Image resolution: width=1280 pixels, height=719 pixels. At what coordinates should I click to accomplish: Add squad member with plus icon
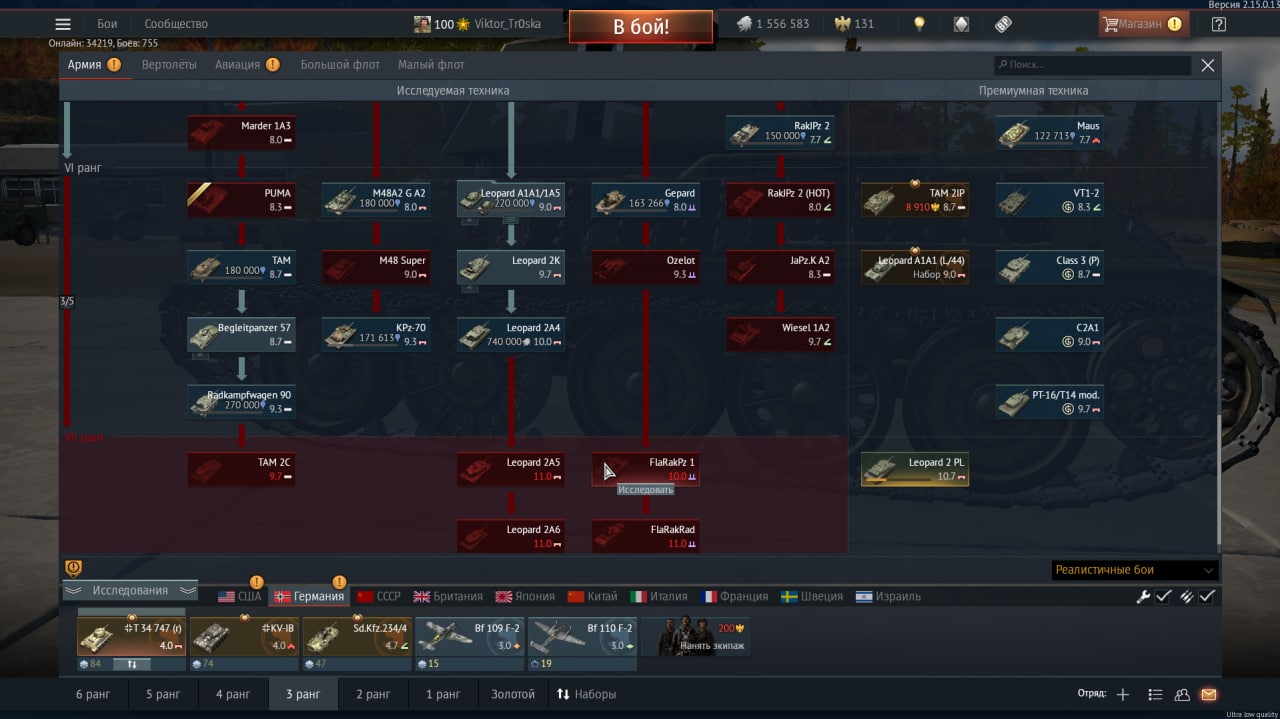click(x=1122, y=694)
